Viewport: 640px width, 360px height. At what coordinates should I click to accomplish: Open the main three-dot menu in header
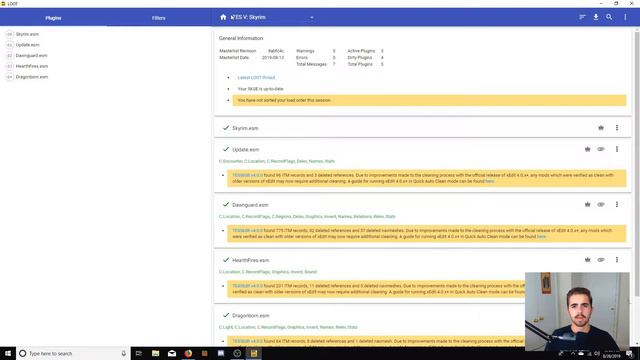(x=625, y=17)
